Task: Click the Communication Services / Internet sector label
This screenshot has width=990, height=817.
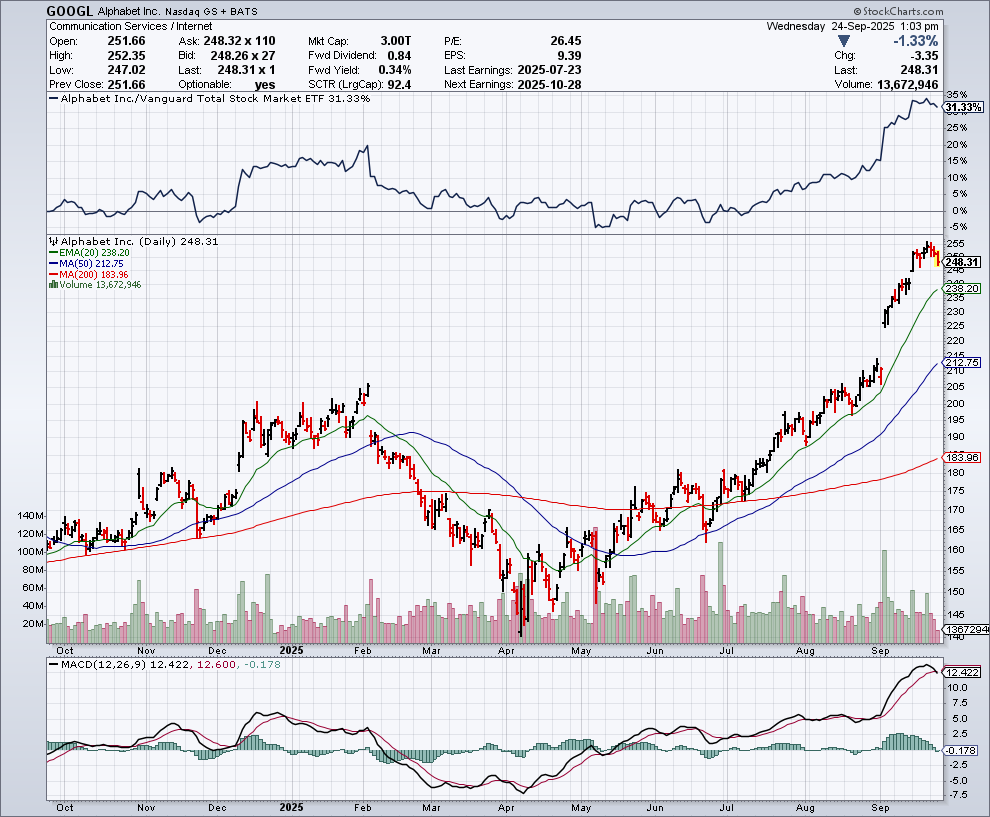Action: click(124, 25)
